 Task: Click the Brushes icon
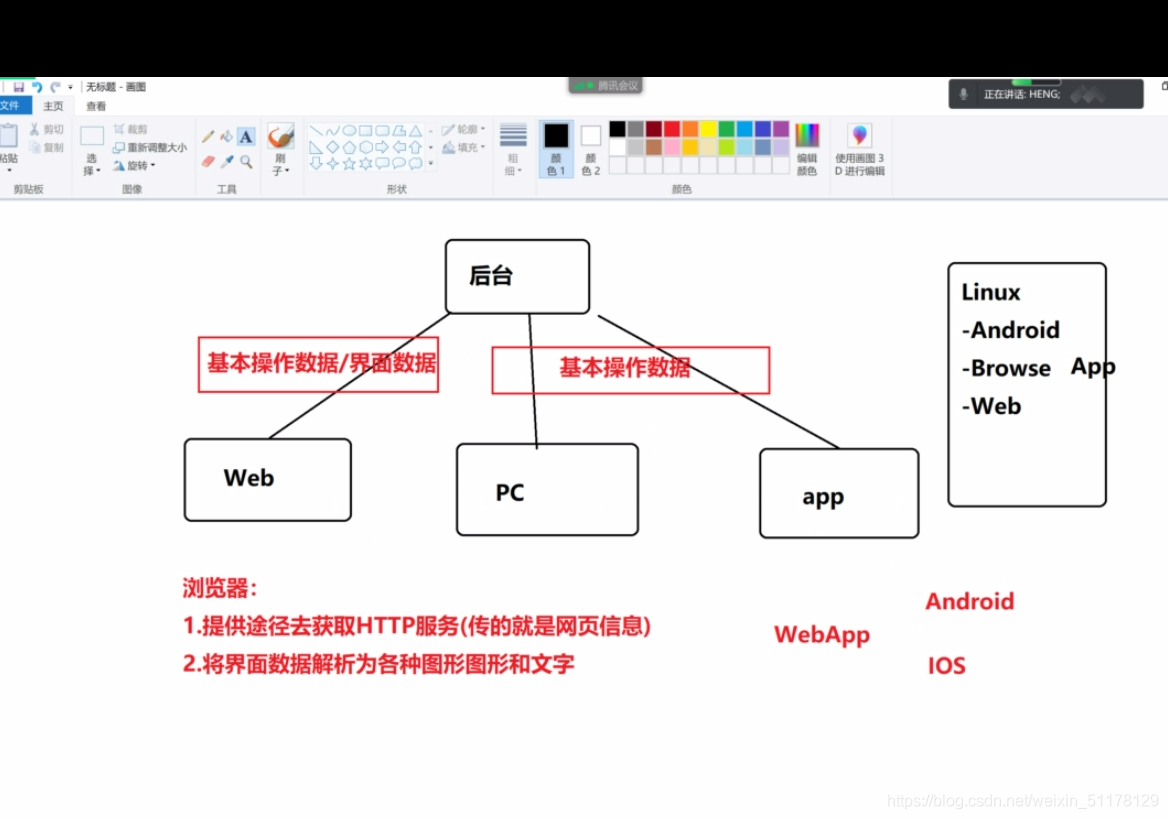click(x=281, y=136)
